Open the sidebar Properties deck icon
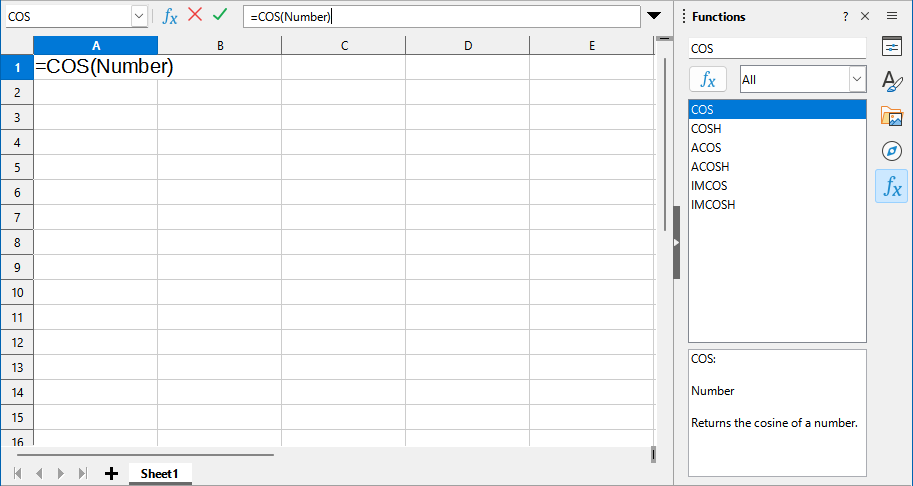The width and height of the screenshot is (913, 486). 891,47
